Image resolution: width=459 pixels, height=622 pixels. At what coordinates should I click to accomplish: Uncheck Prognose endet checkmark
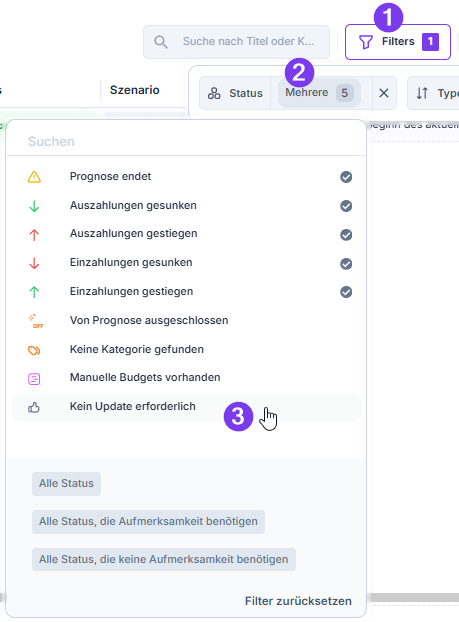click(346, 177)
